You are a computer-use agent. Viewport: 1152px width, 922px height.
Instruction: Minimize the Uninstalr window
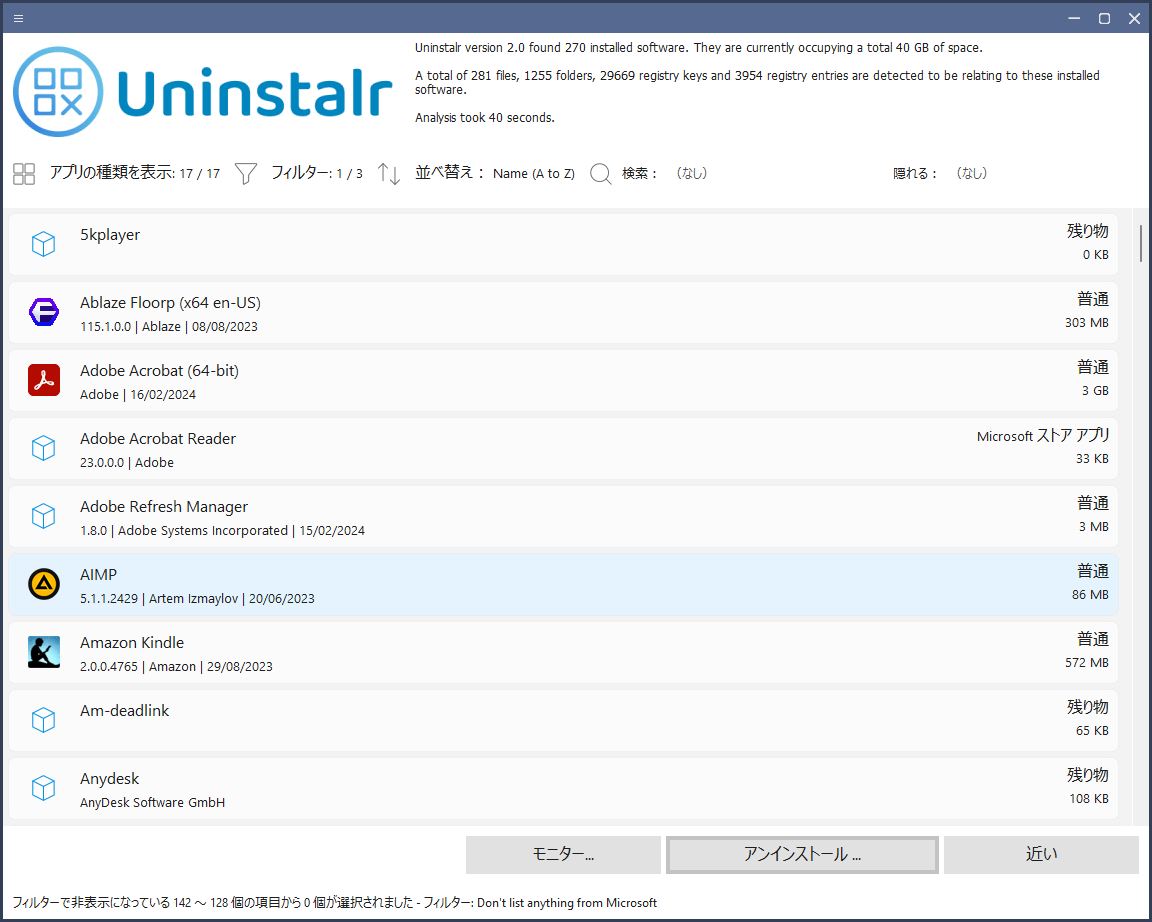pos(1074,18)
